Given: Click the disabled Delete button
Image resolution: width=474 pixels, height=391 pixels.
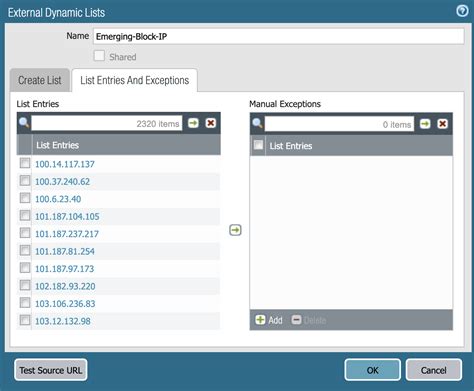Looking at the screenshot, I should pos(309,320).
